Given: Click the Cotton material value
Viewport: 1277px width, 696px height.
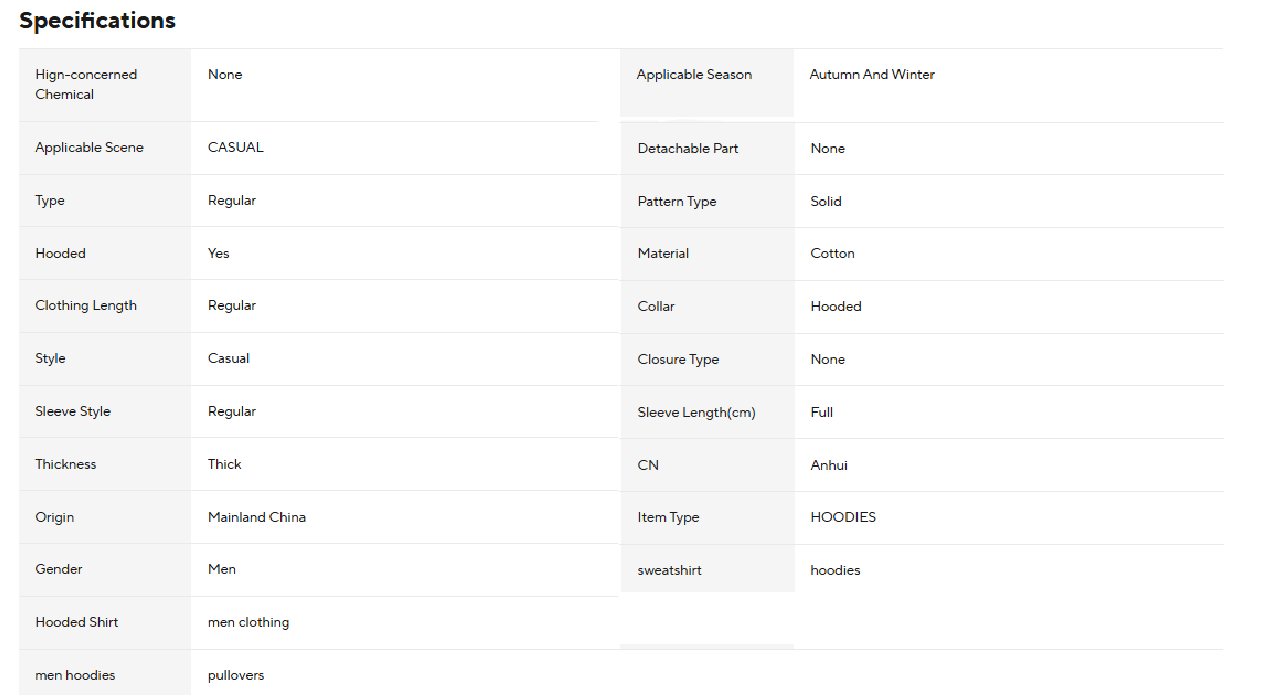Looking at the screenshot, I should coord(832,254).
